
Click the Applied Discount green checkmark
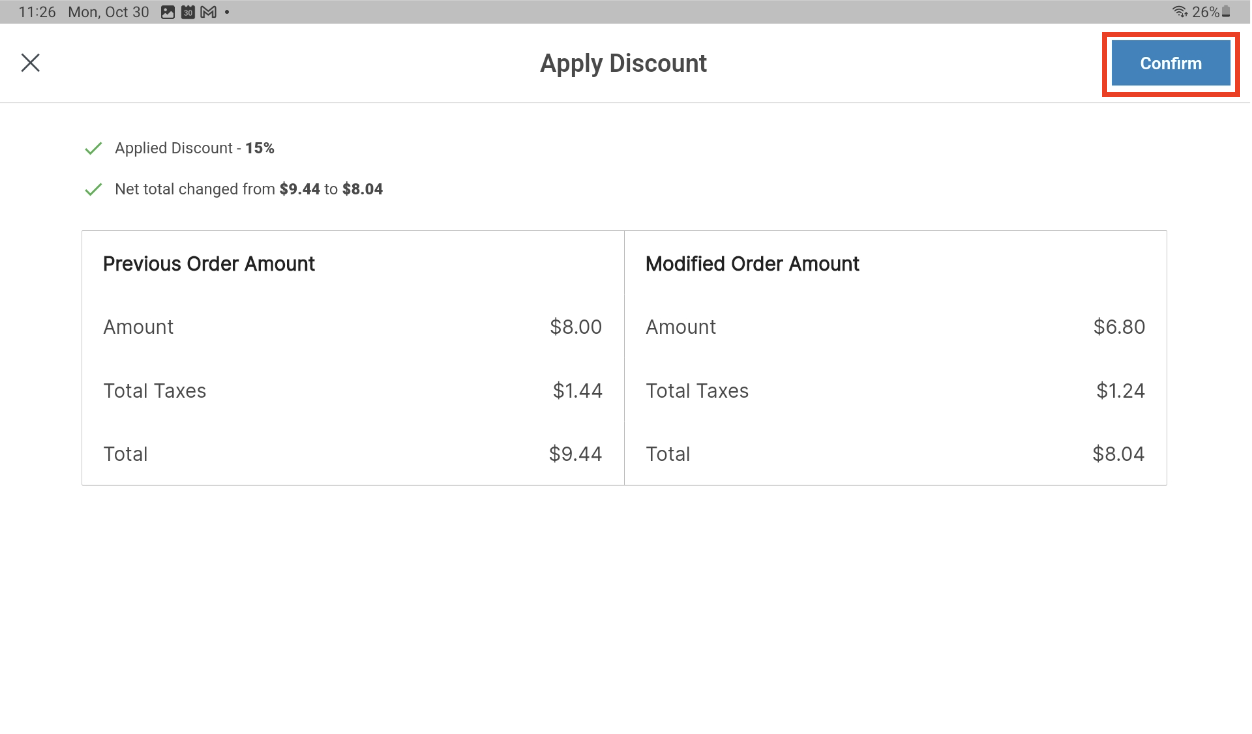click(x=93, y=148)
